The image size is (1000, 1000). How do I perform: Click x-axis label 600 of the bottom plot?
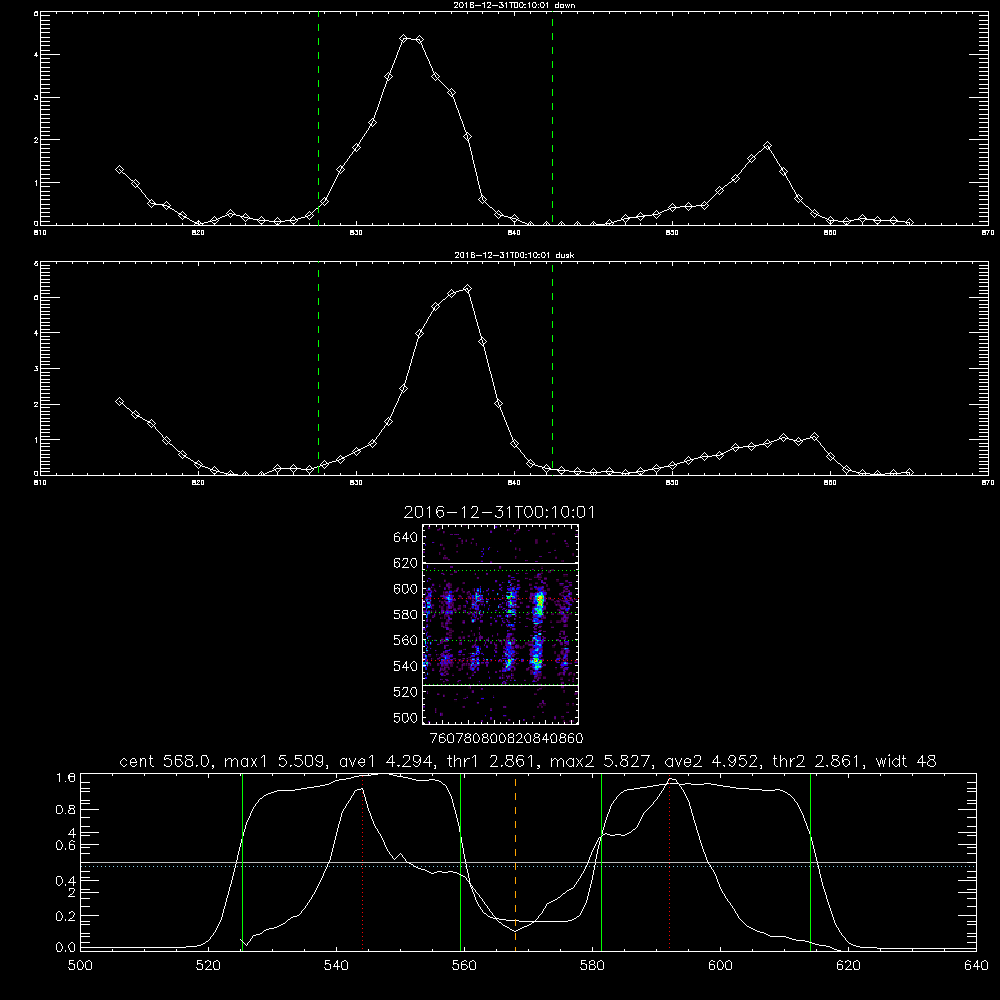click(720, 966)
